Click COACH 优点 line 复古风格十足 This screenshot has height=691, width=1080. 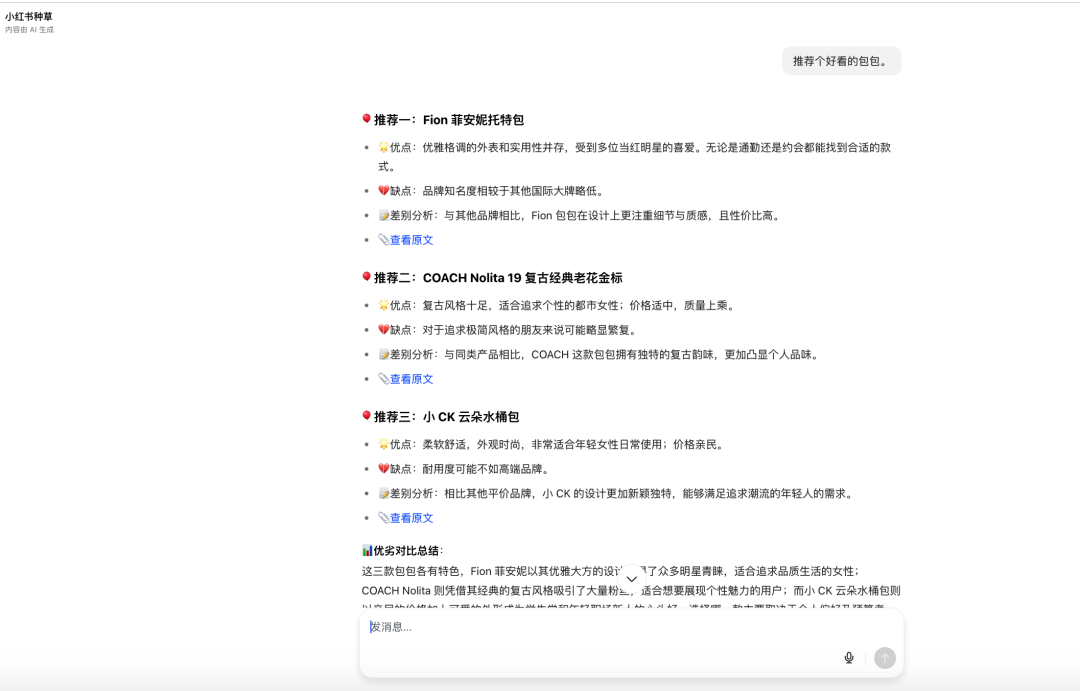pos(557,305)
